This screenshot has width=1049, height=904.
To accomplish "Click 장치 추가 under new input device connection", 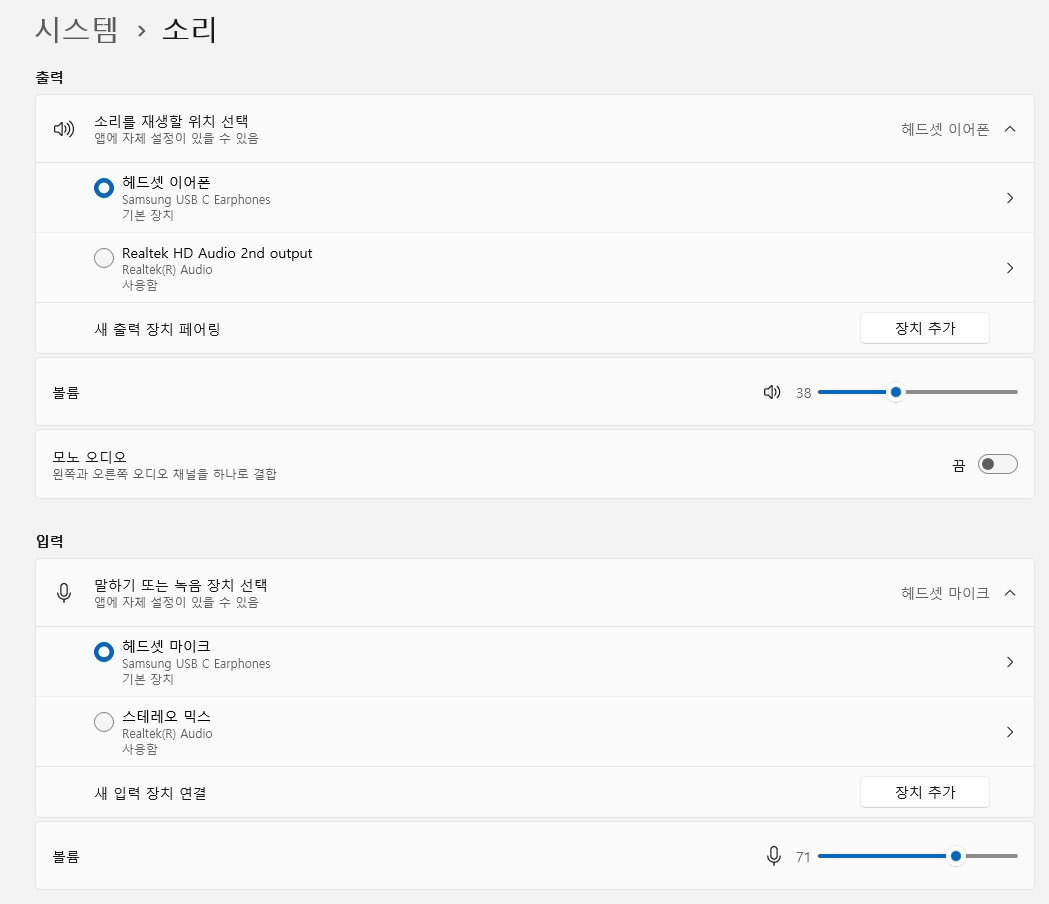I will click(924, 791).
